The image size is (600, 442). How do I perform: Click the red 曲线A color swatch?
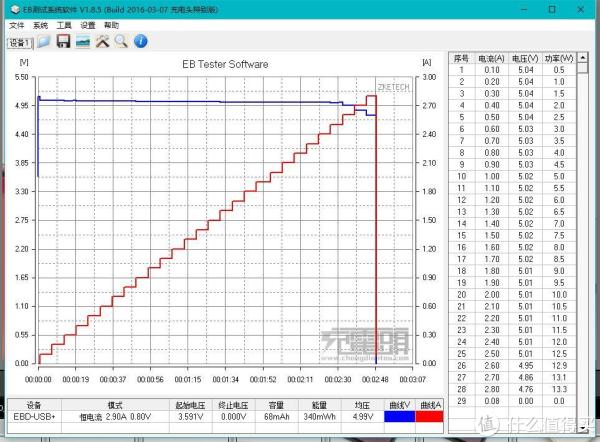pyautogui.click(x=429, y=416)
